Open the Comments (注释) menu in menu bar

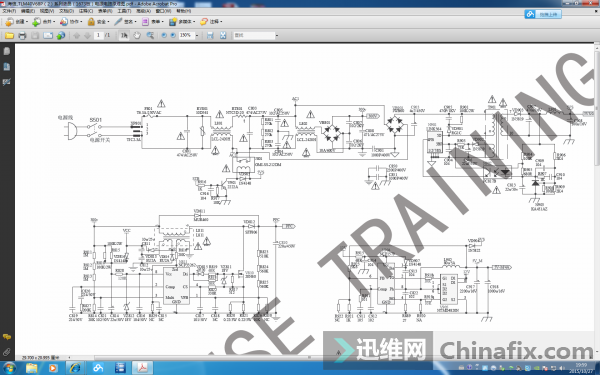(x=86, y=11)
